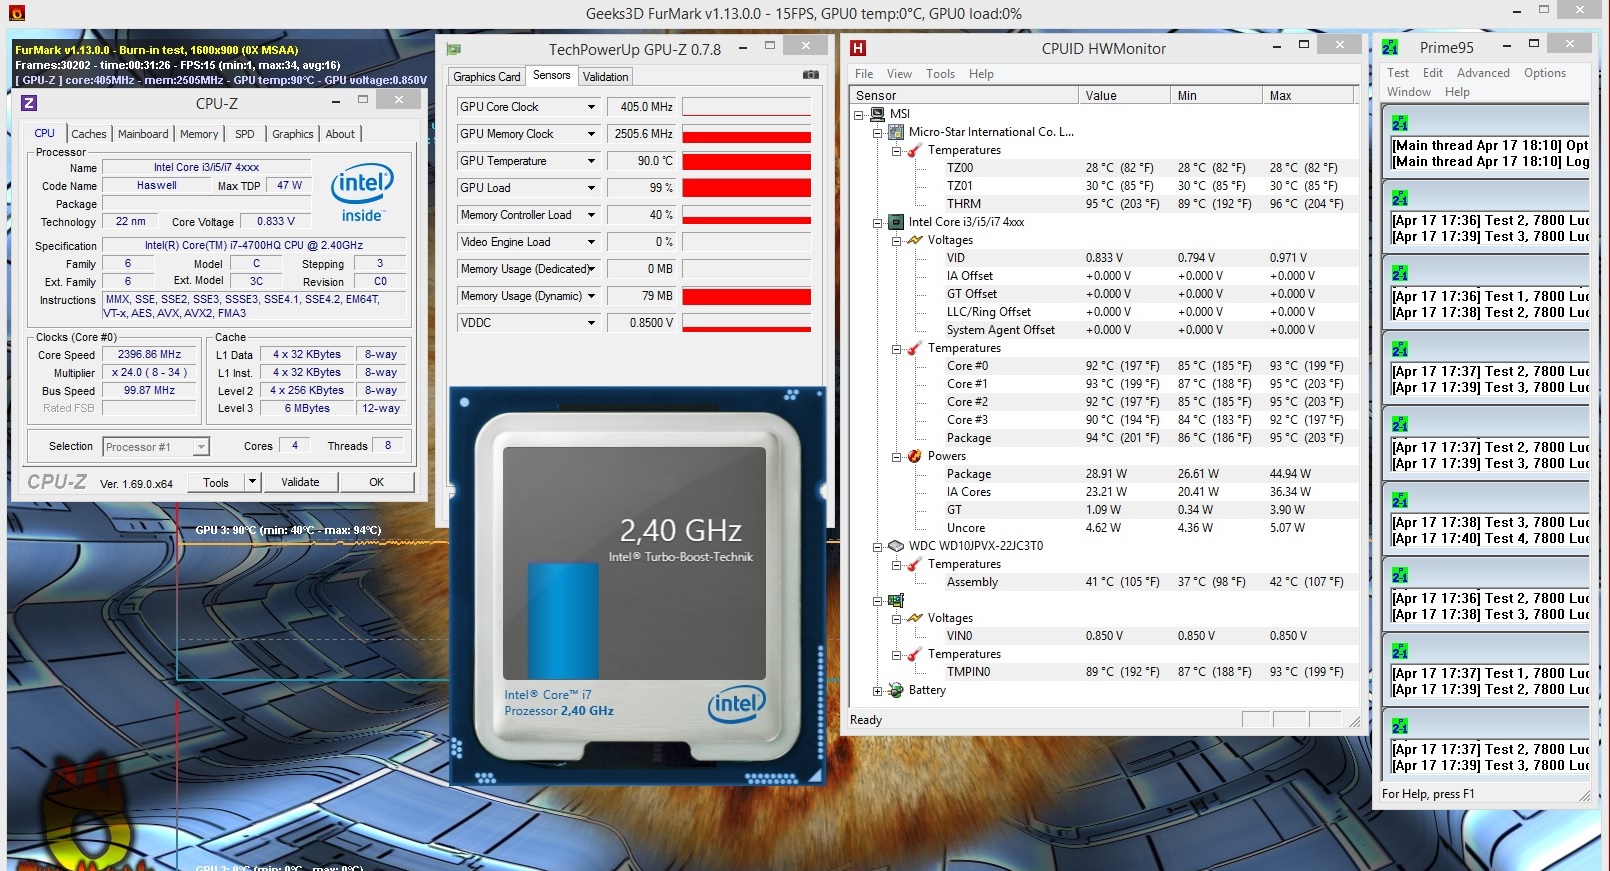
Task: Click the Voltages icon under Intel Core
Action: click(x=914, y=240)
